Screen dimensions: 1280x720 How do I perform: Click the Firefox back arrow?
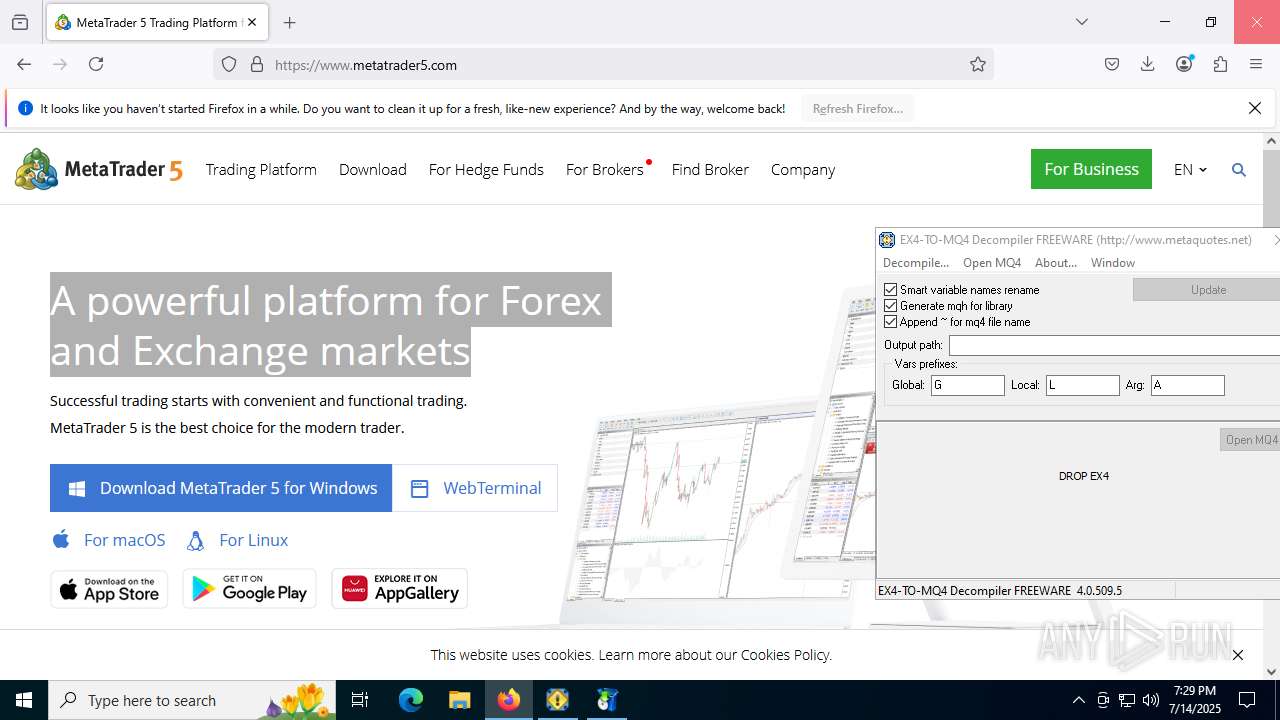pos(24,64)
